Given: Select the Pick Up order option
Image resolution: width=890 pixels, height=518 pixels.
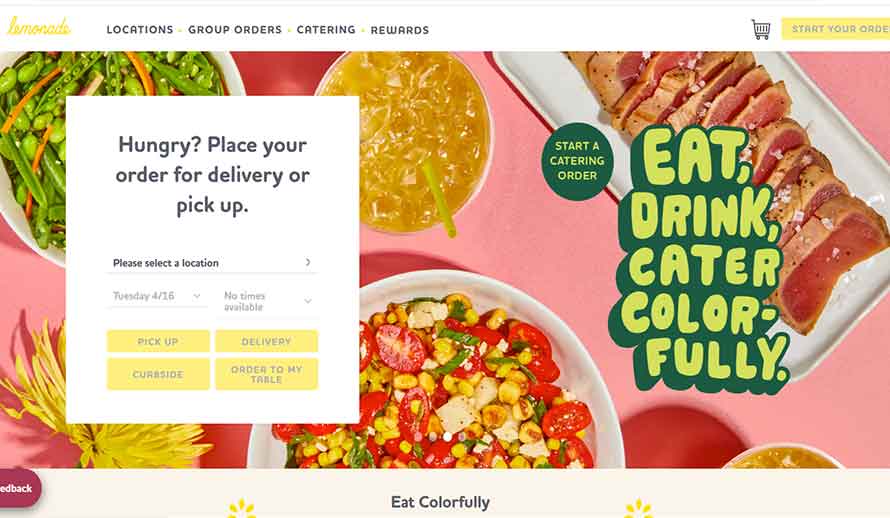Looking at the screenshot, I should click(x=158, y=342).
